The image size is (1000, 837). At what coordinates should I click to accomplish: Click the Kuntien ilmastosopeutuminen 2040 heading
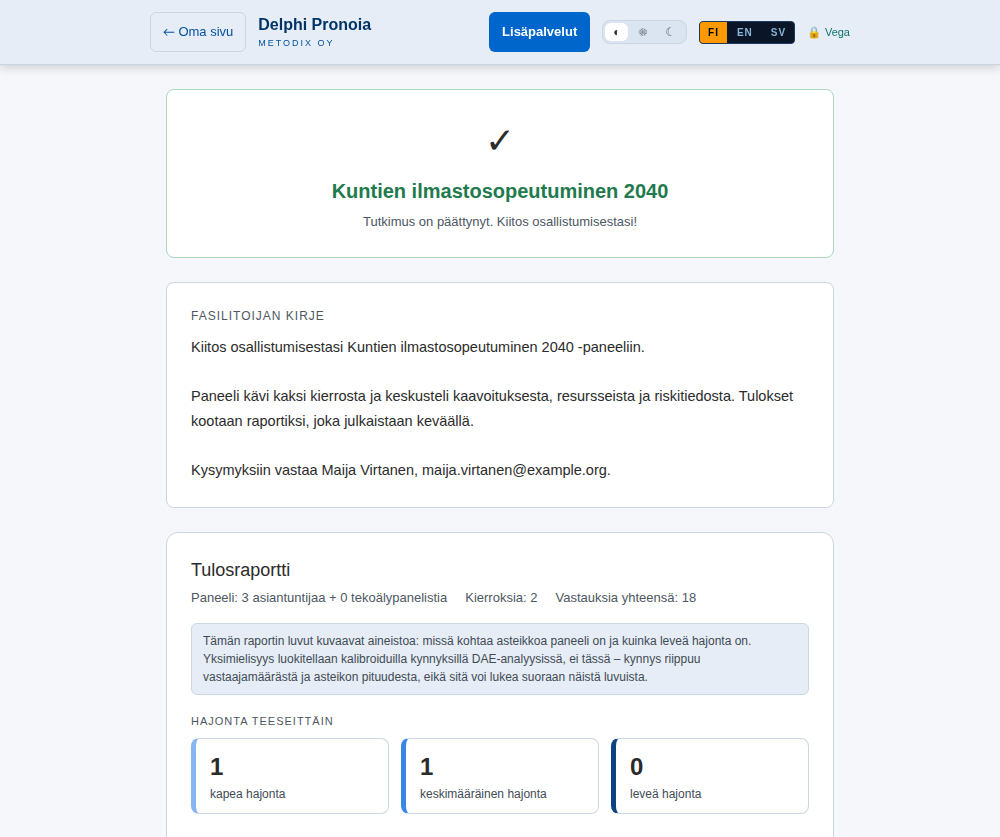(x=500, y=191)
